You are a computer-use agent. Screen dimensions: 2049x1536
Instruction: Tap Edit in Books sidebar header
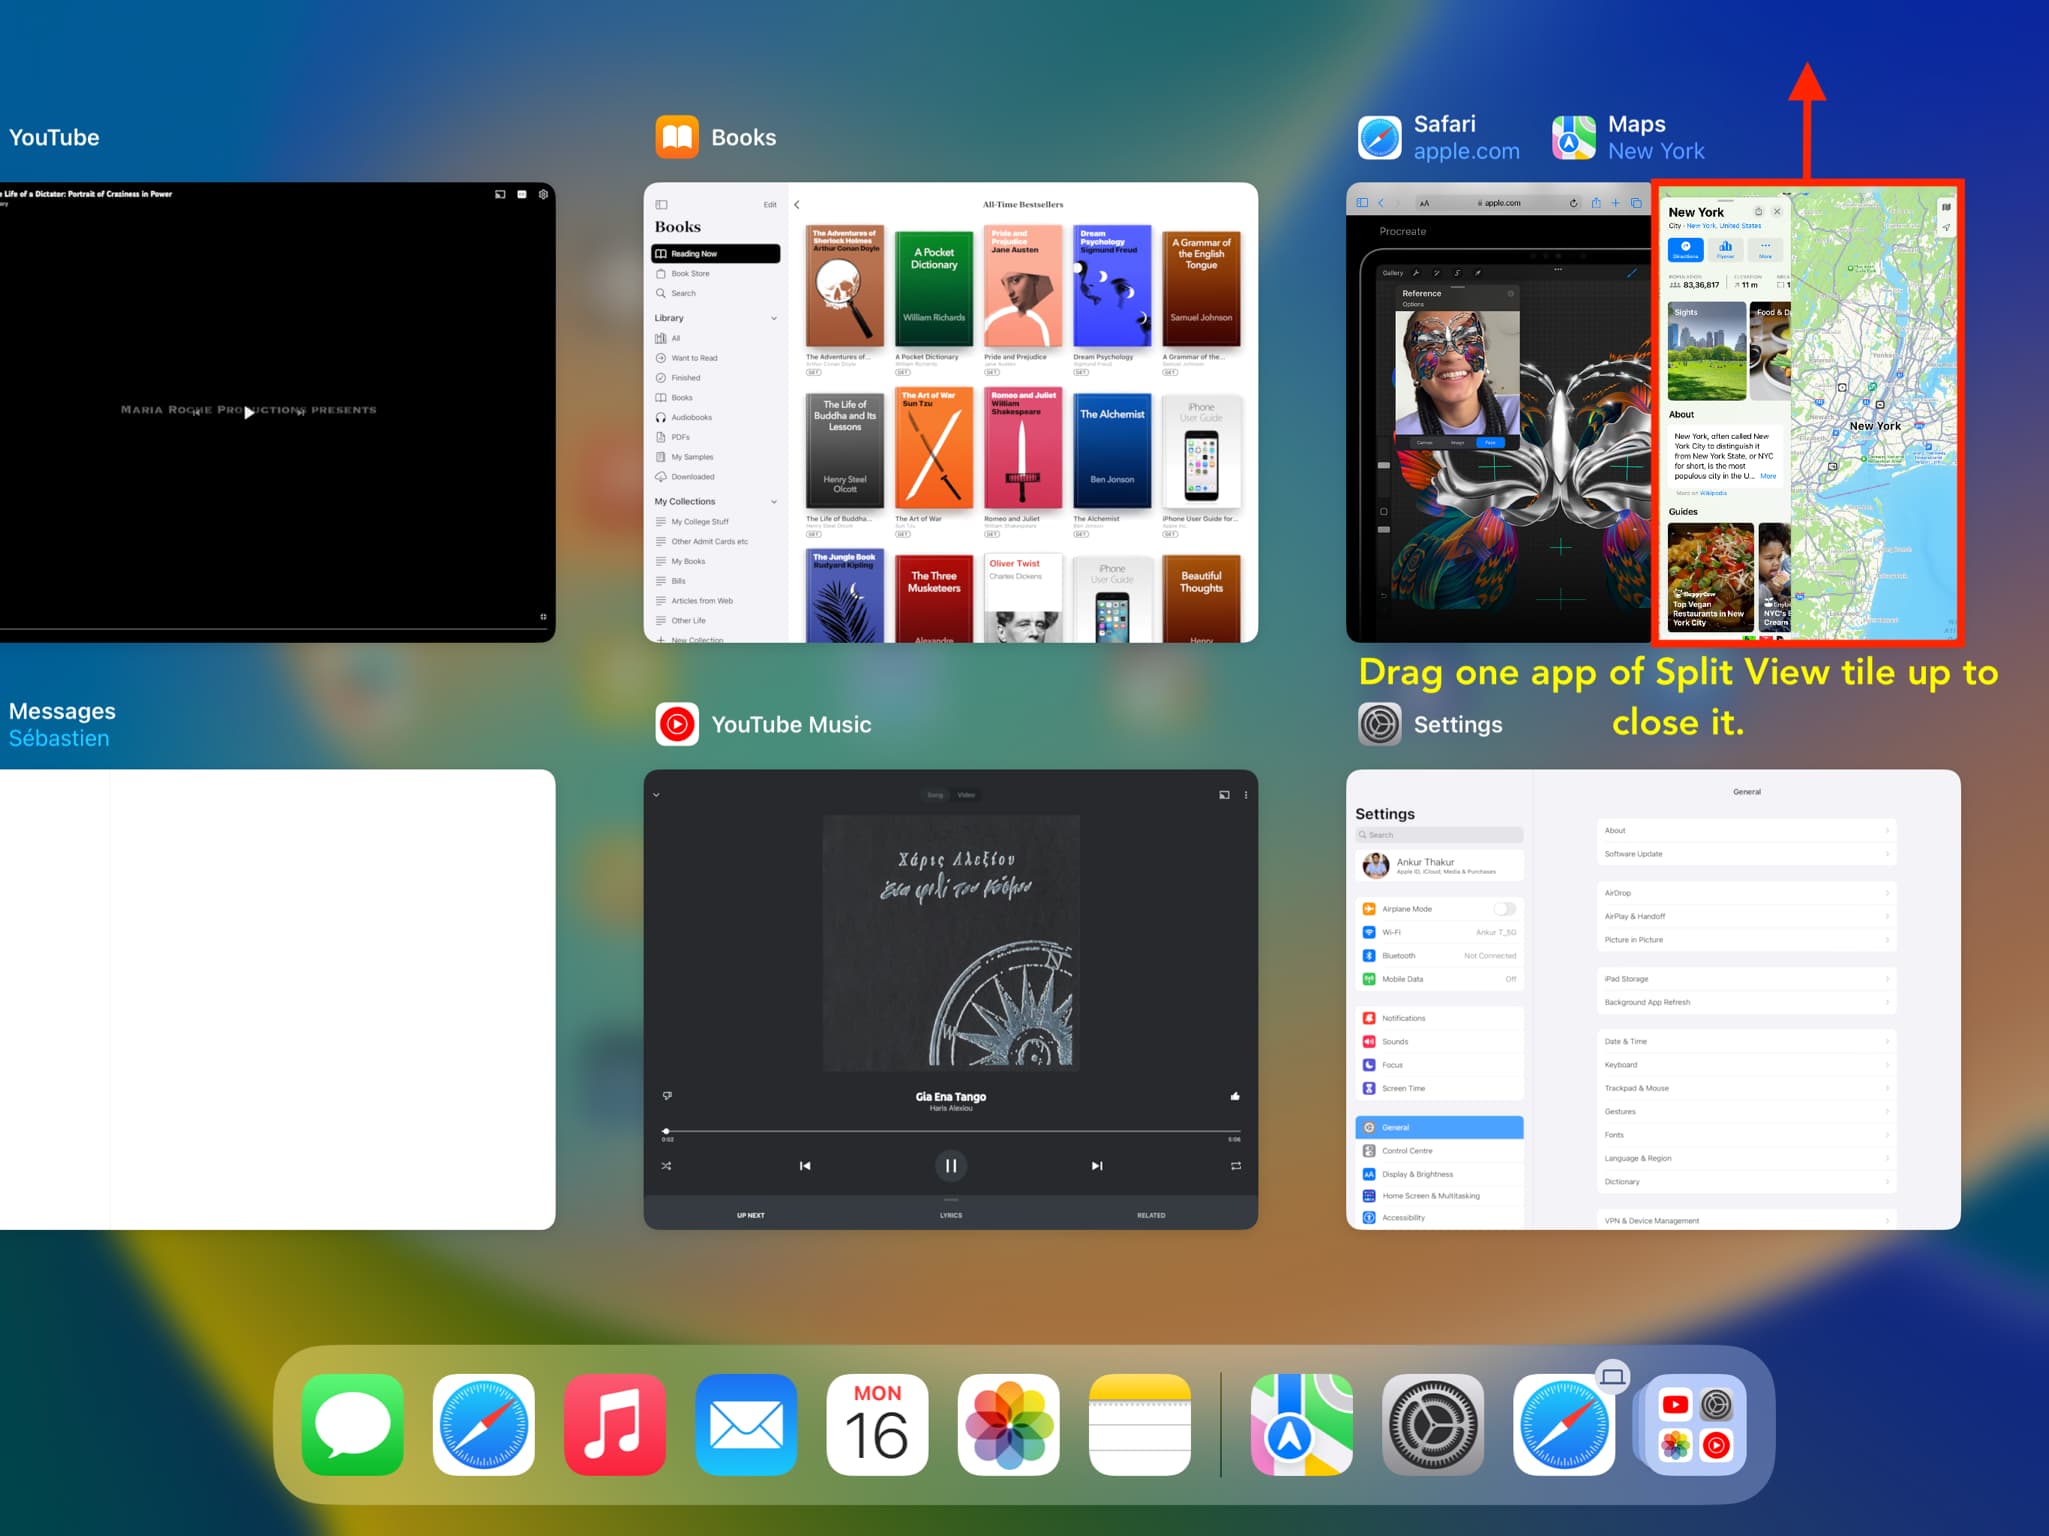point(770,204)
